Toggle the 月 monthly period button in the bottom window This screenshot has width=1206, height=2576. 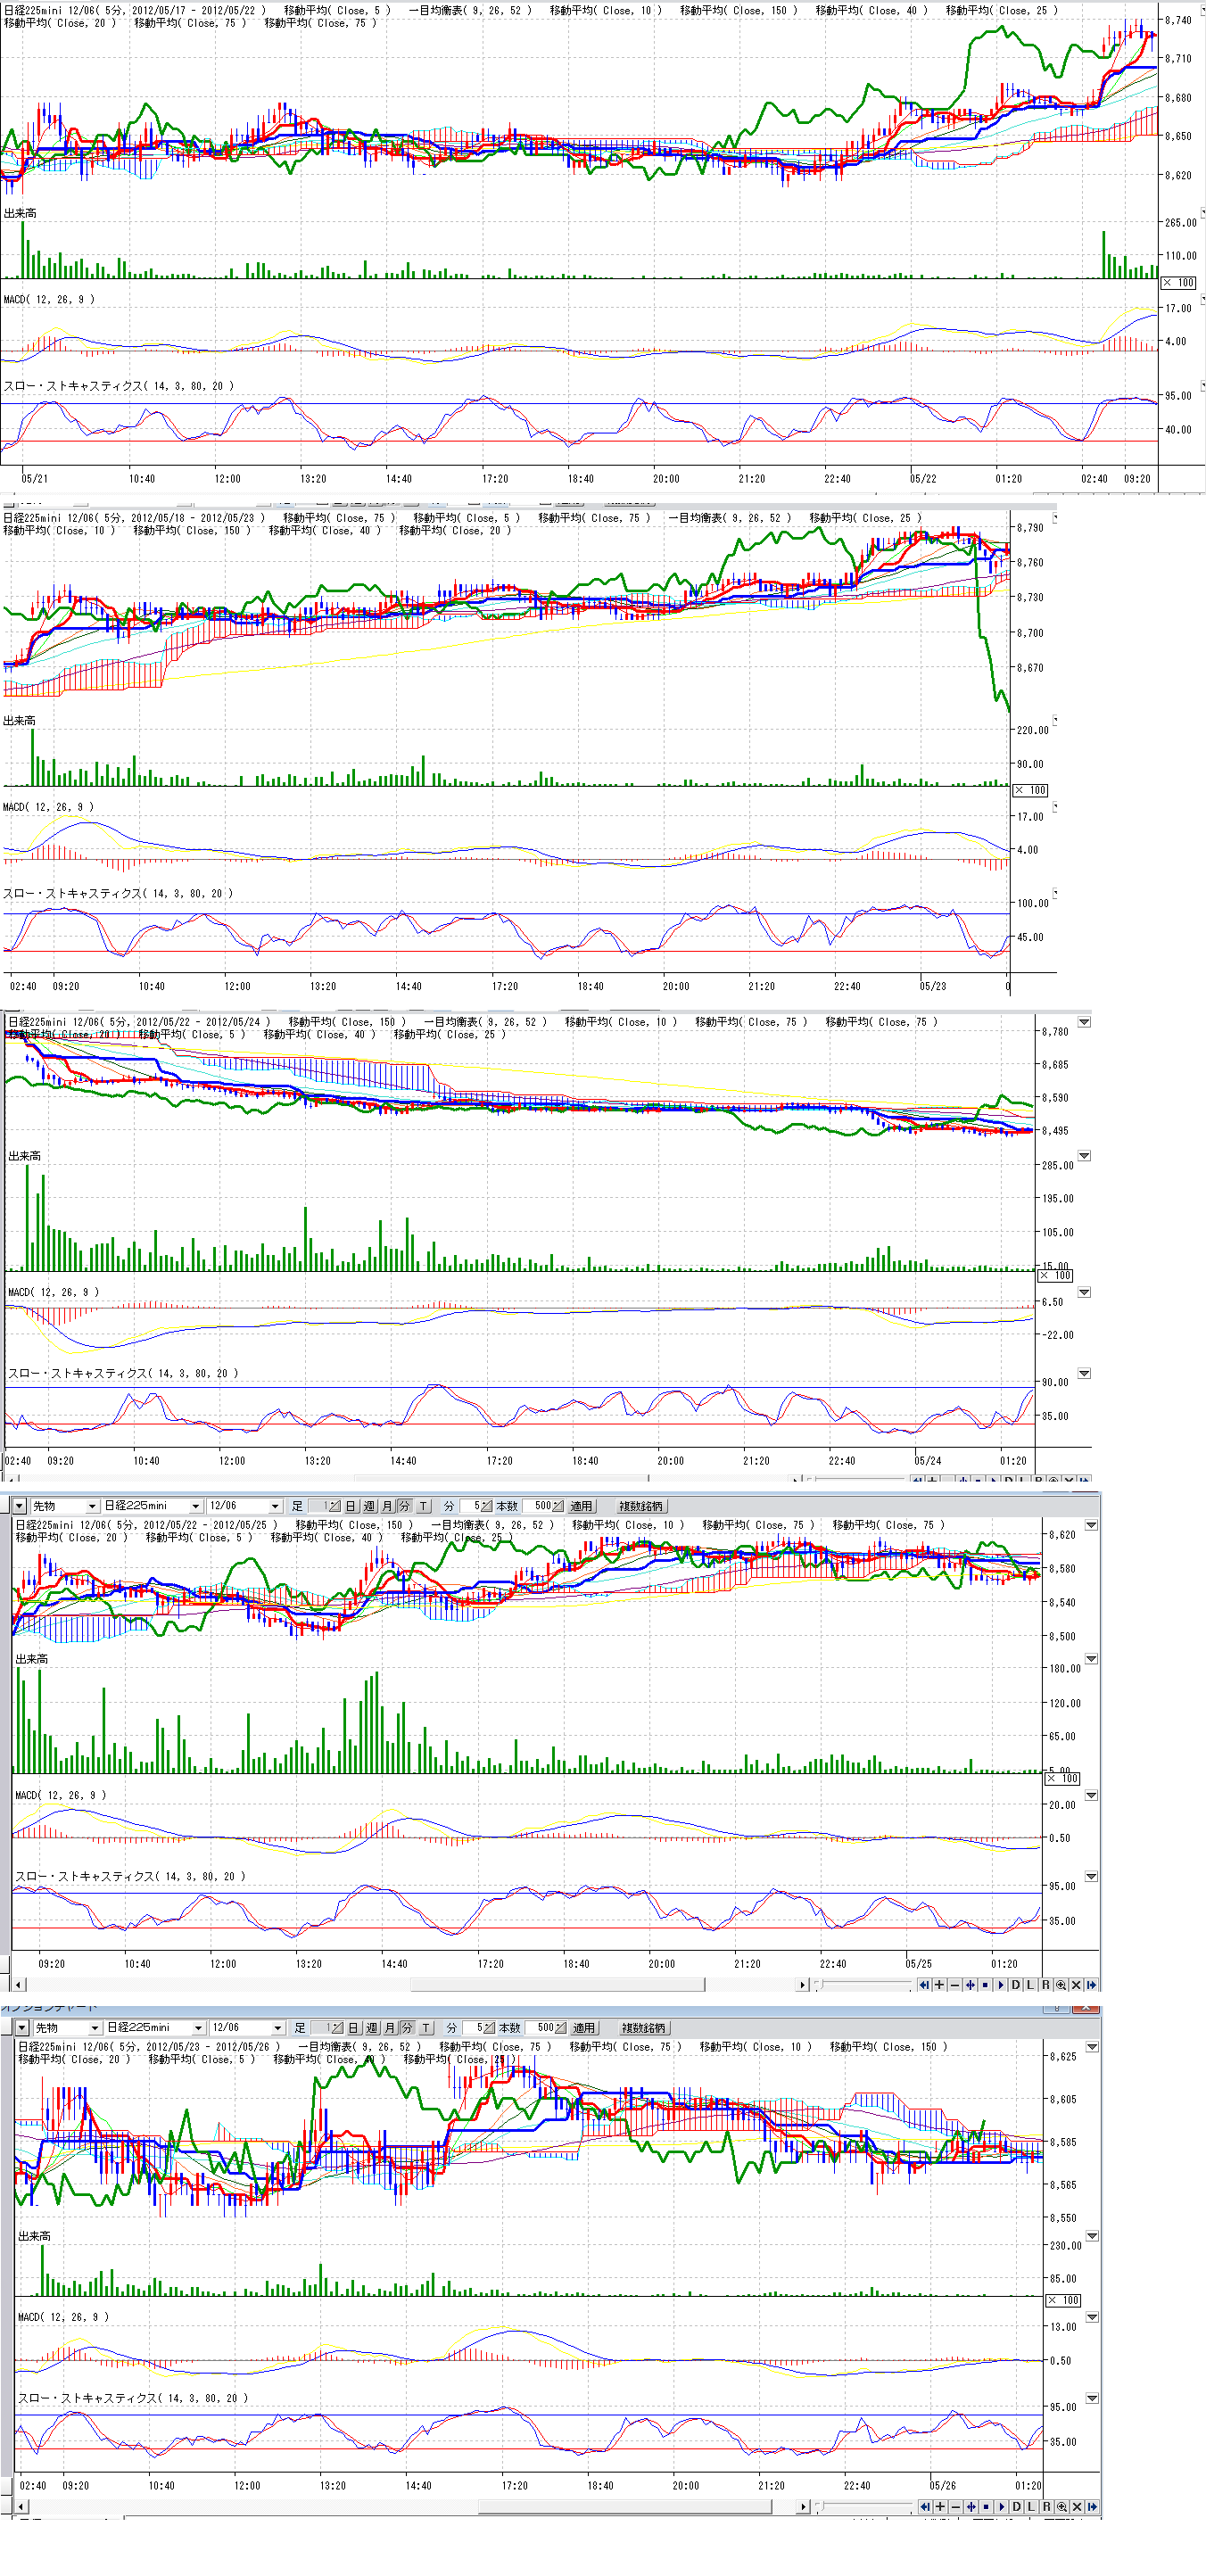(x=390, y=2028)
